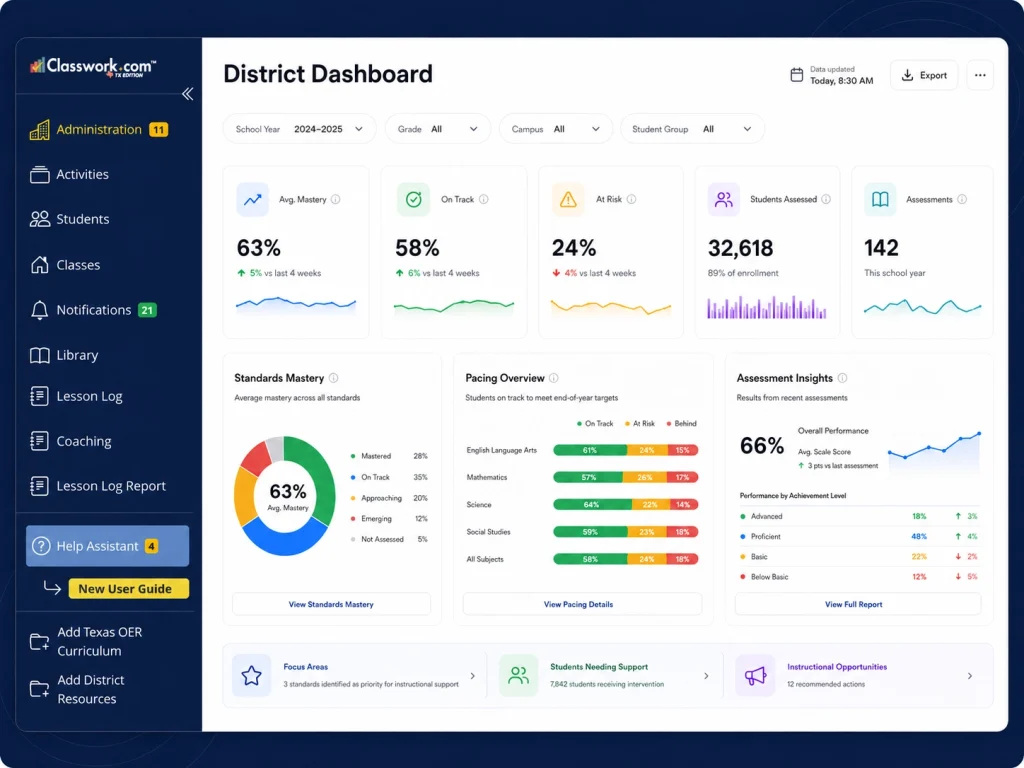
Task: Click the Students Needing Support icon
Action: [519, 675]
